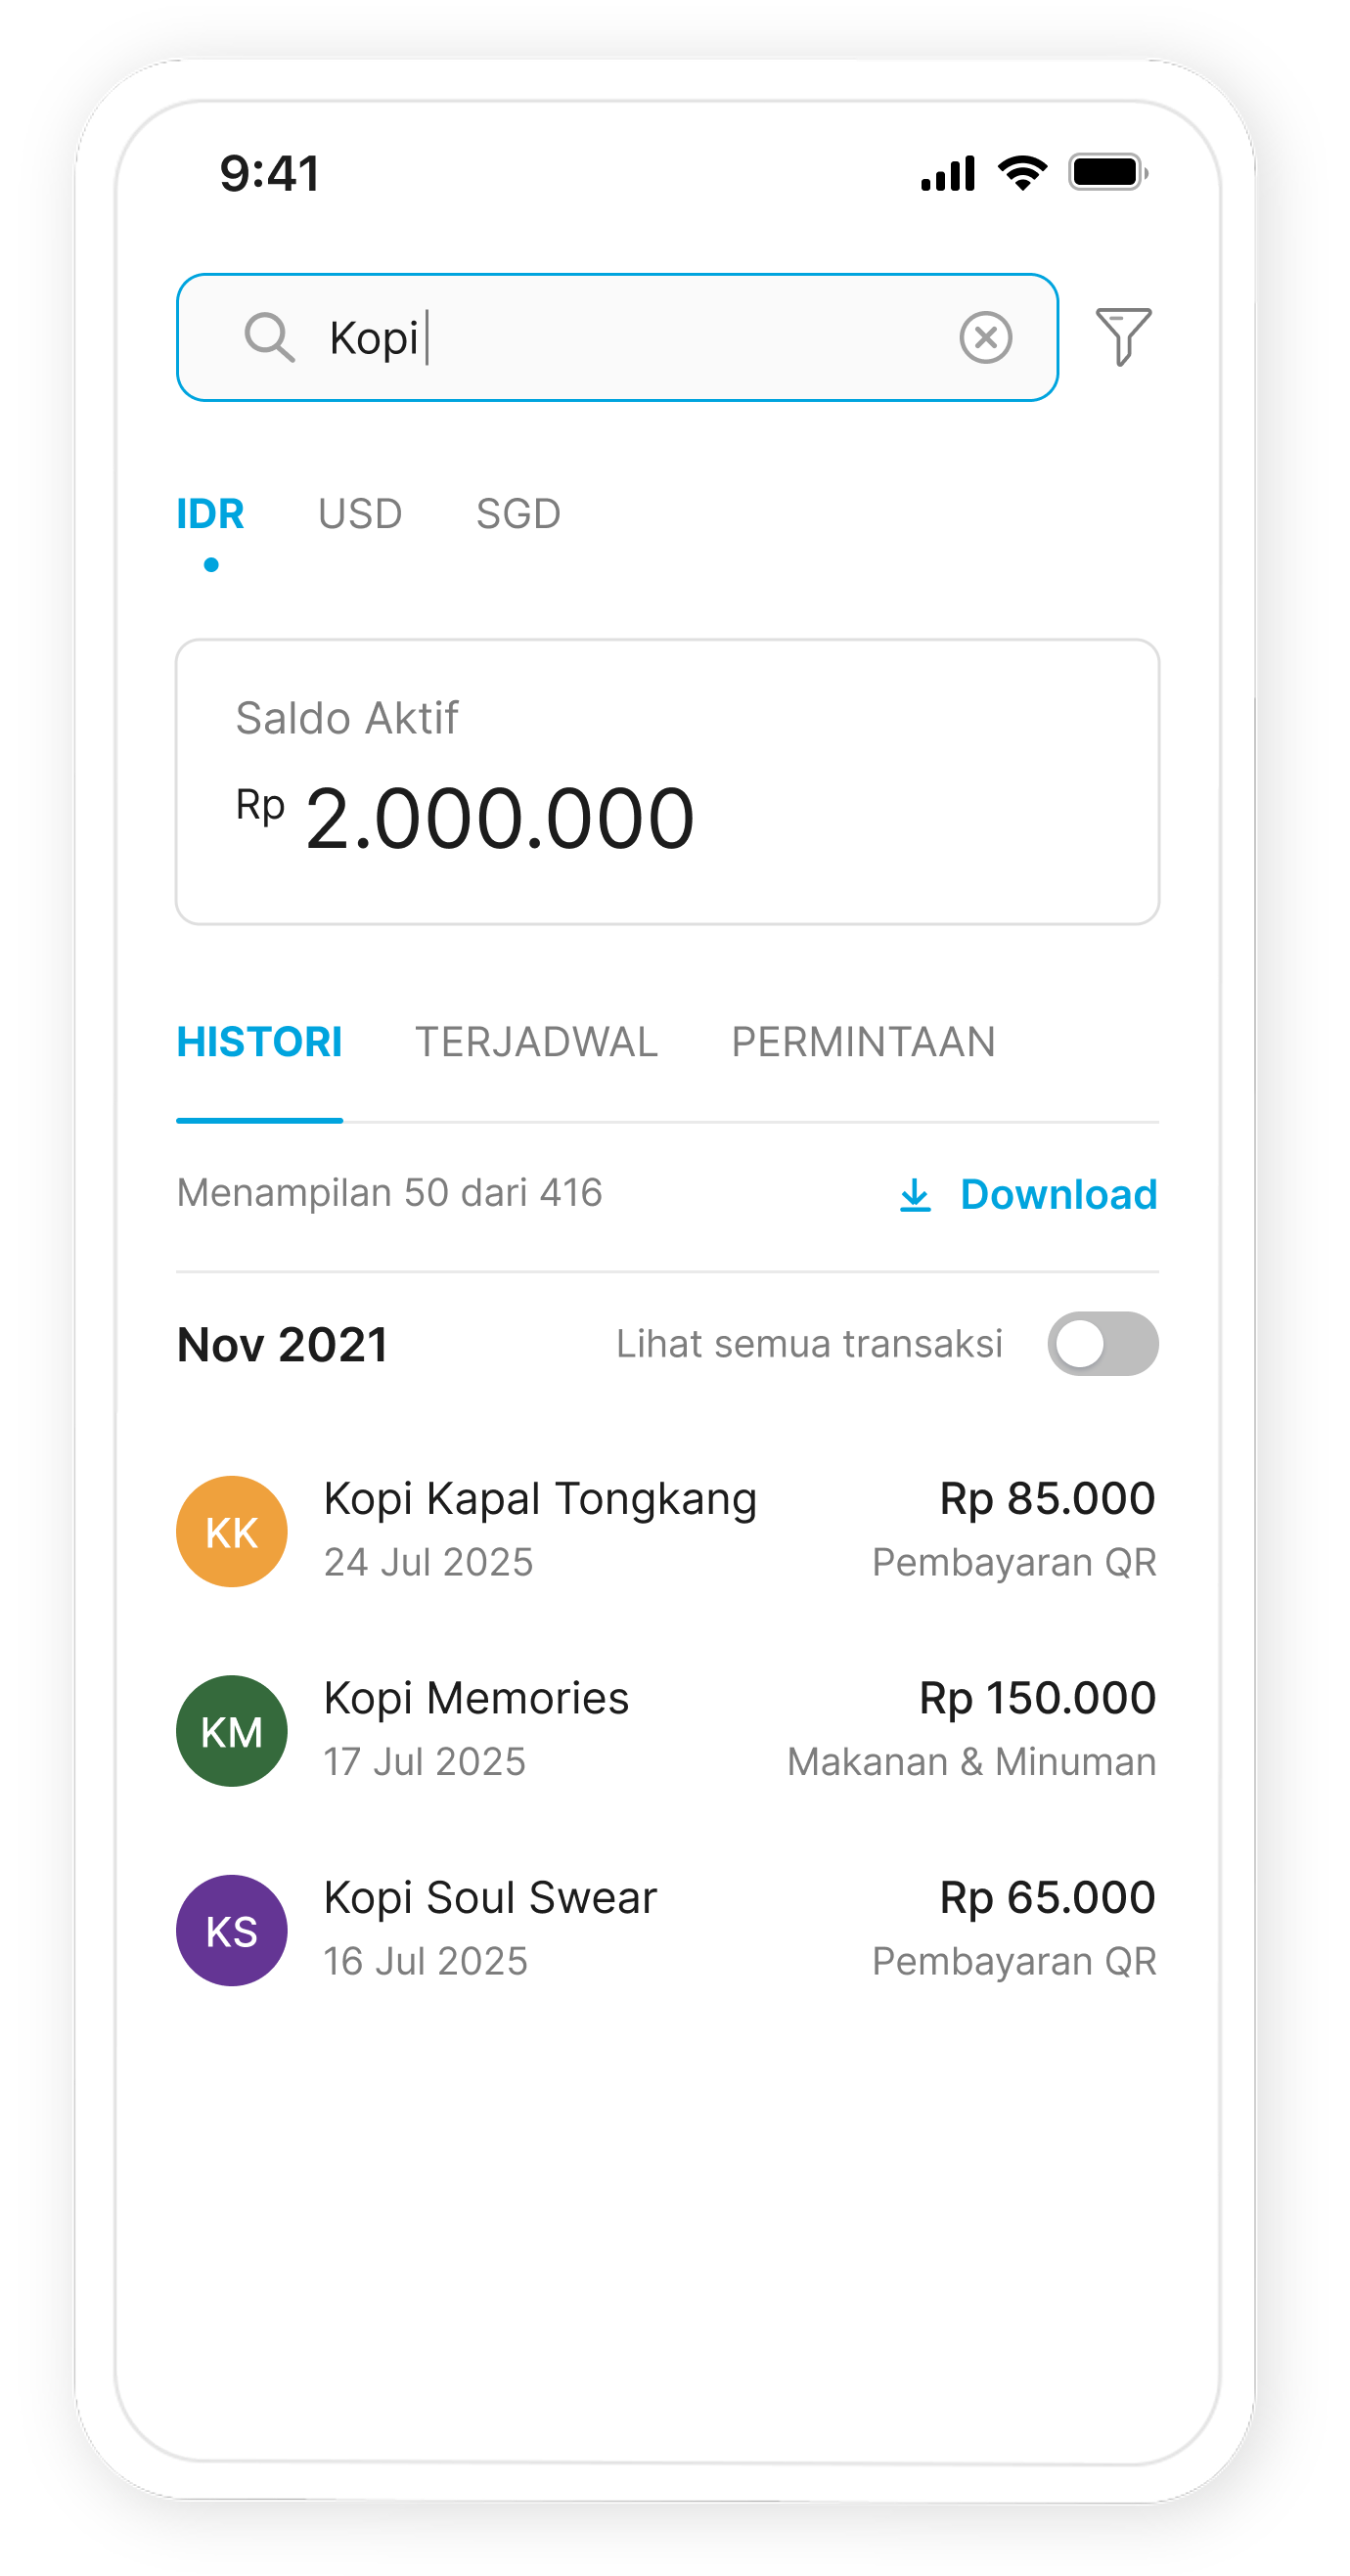Tap the Saldo Aktif balance card

tap(667, 782)
